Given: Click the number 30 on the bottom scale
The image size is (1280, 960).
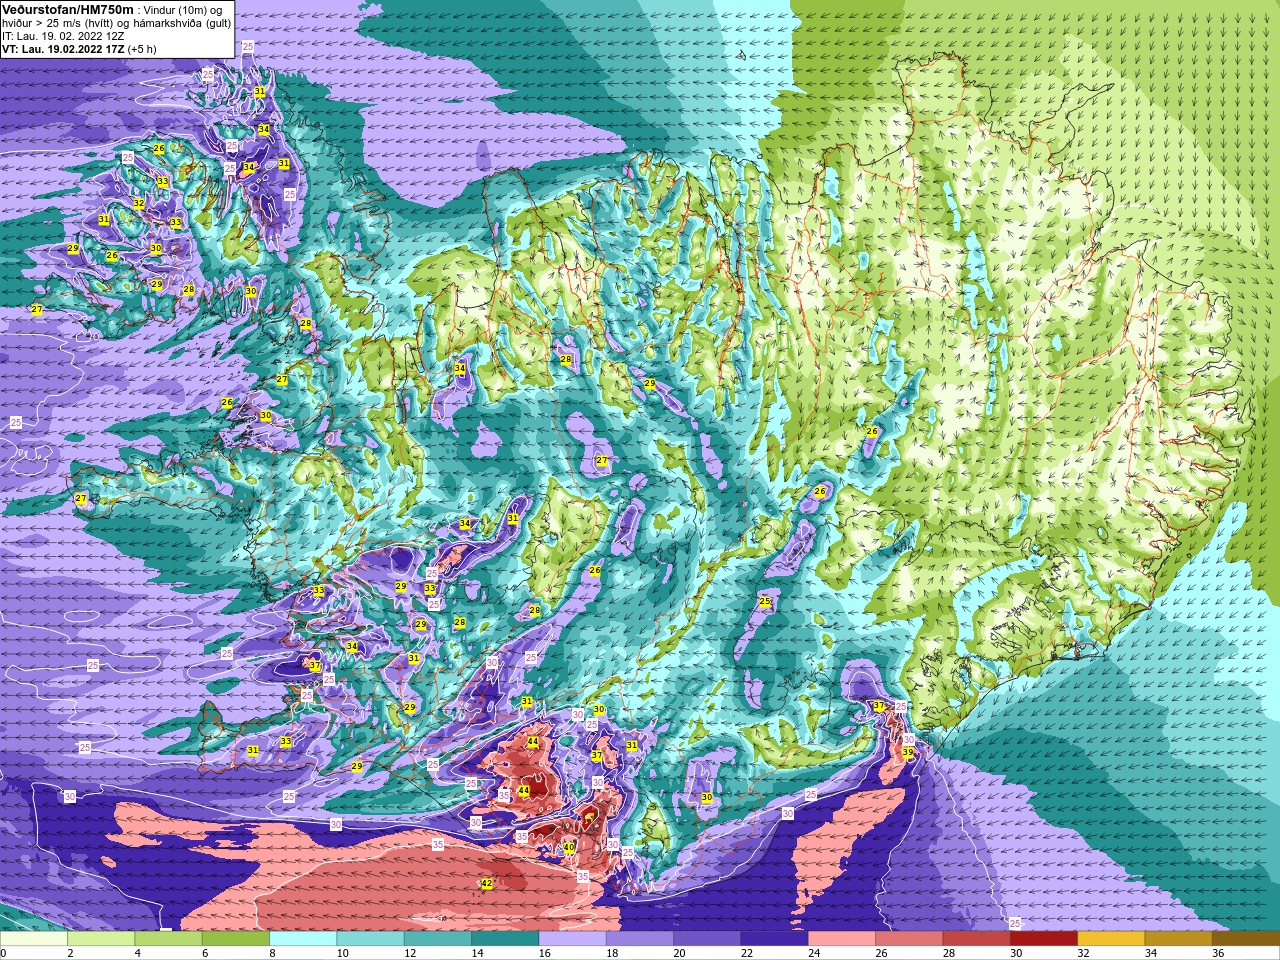Looking at the screenshot, I should point(1016,953).
